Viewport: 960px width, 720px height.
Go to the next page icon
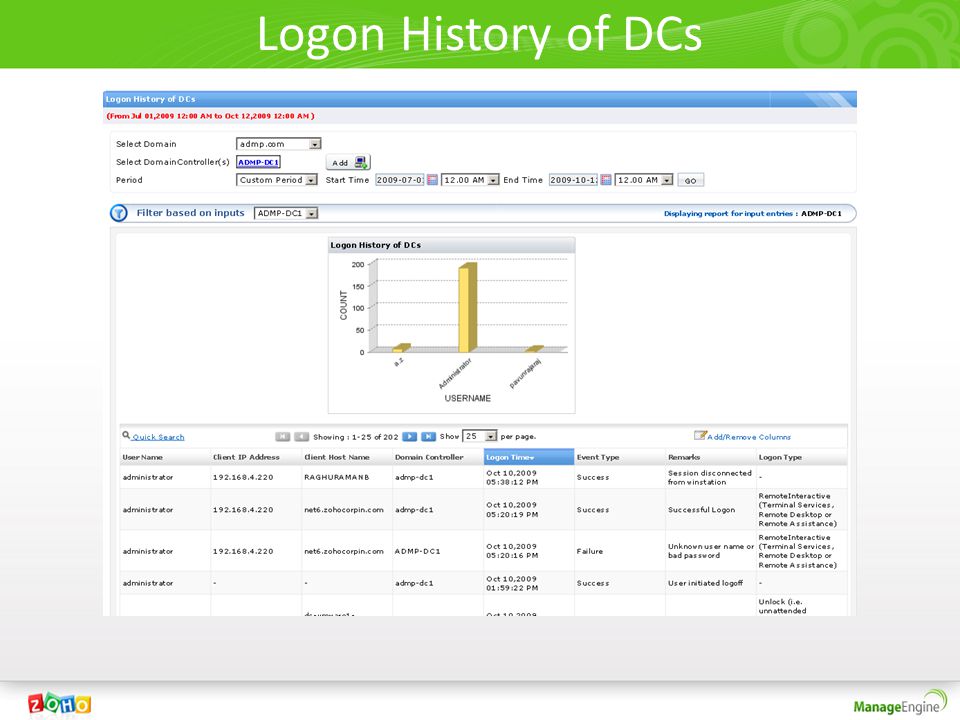410,437
